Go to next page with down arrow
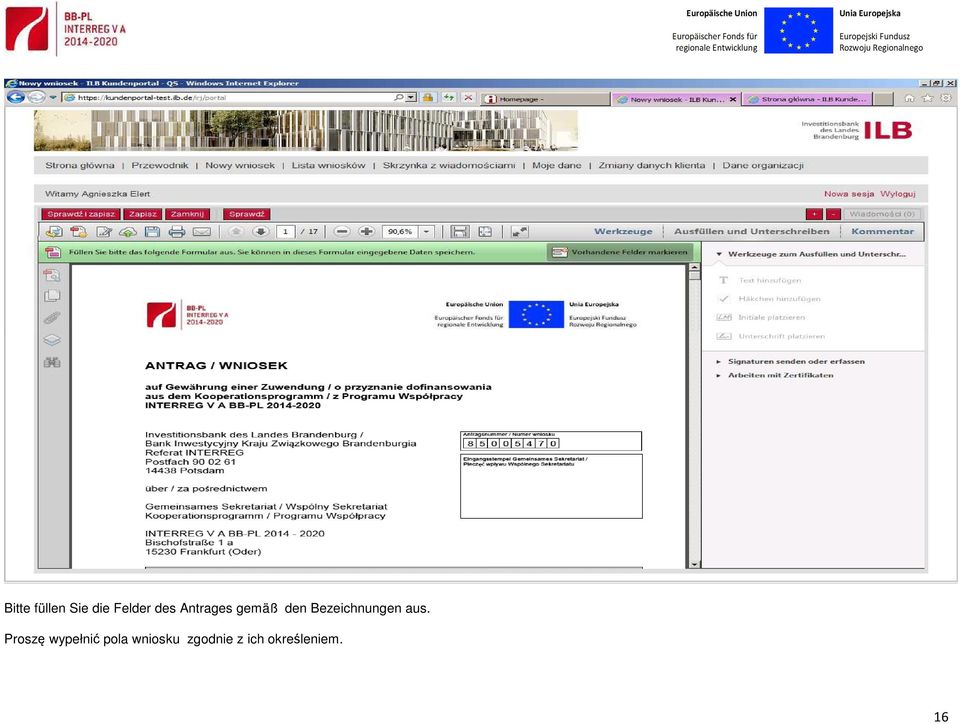This screenshot has width=960, height=724. [261, 231]
